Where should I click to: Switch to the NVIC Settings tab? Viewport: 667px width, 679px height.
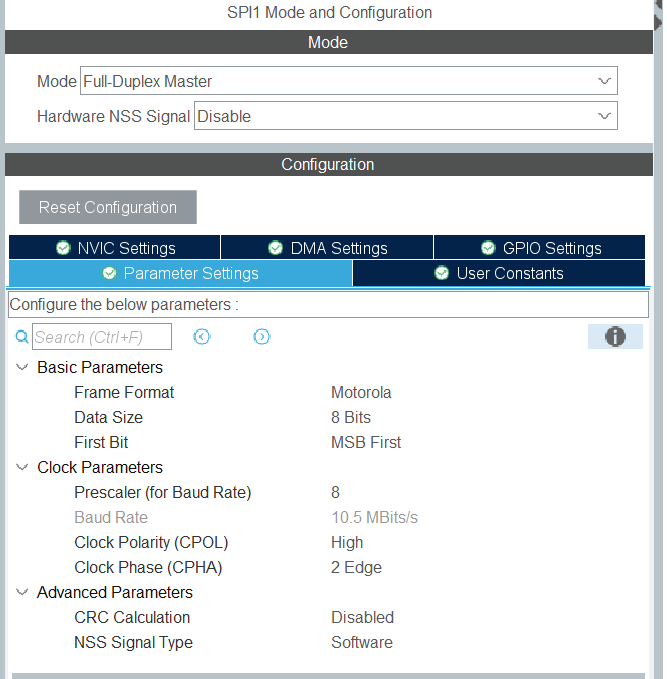click(x=115, y=248)
